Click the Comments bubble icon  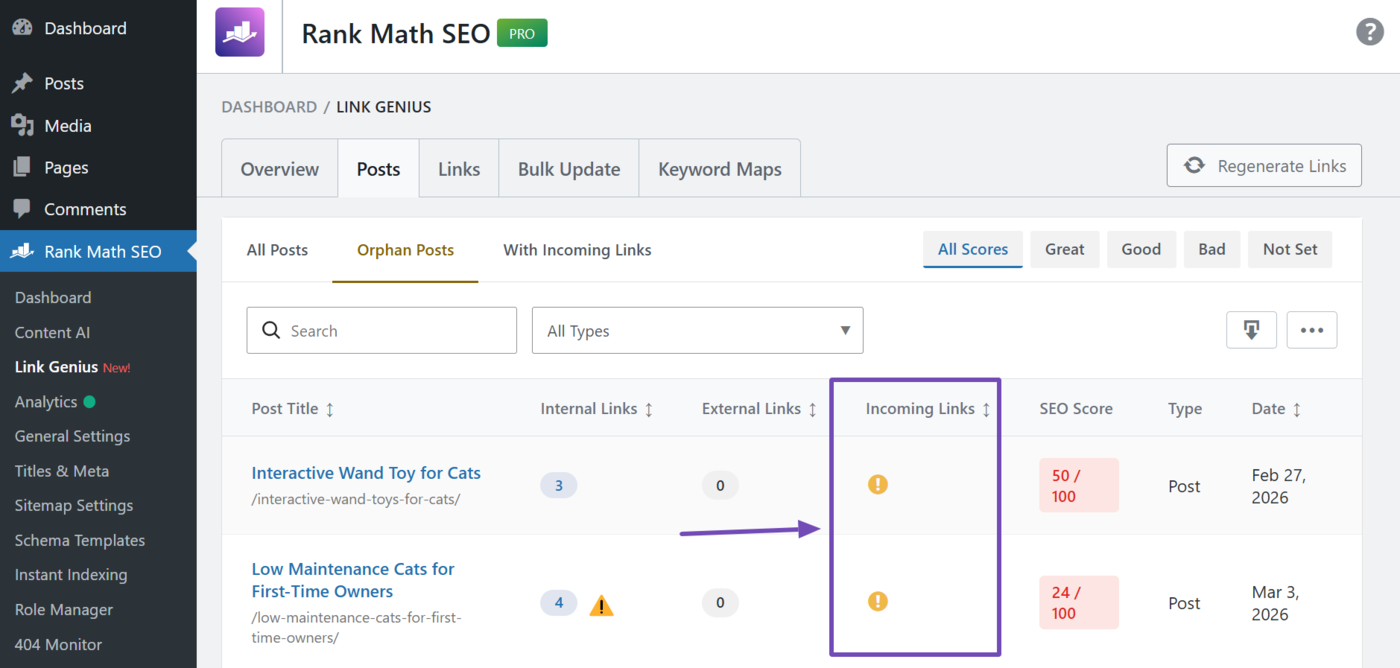[22, 209]
